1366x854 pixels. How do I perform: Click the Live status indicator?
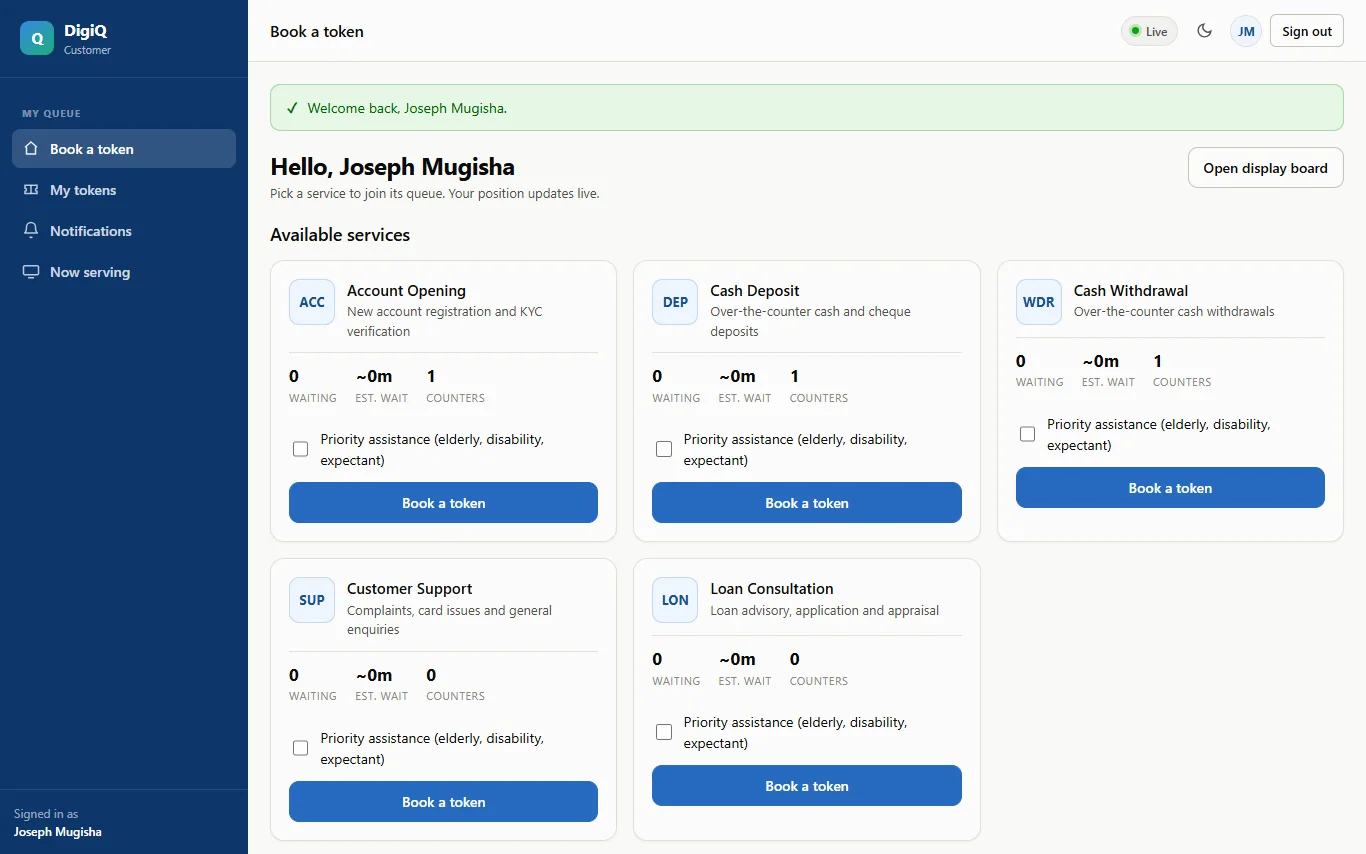pyautogui.click(x=1149, y=31)
